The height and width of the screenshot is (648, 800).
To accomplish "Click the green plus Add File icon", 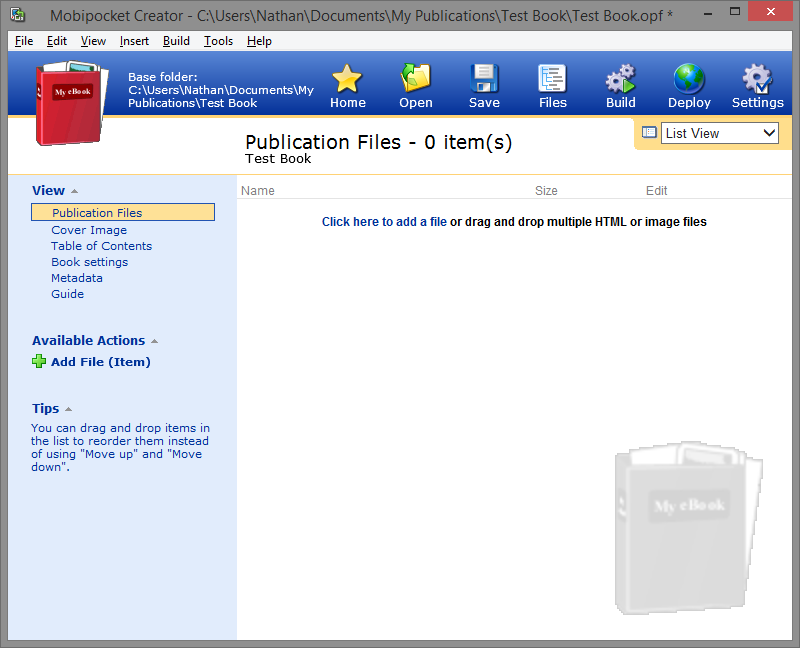I will click(x=39, y=362).
